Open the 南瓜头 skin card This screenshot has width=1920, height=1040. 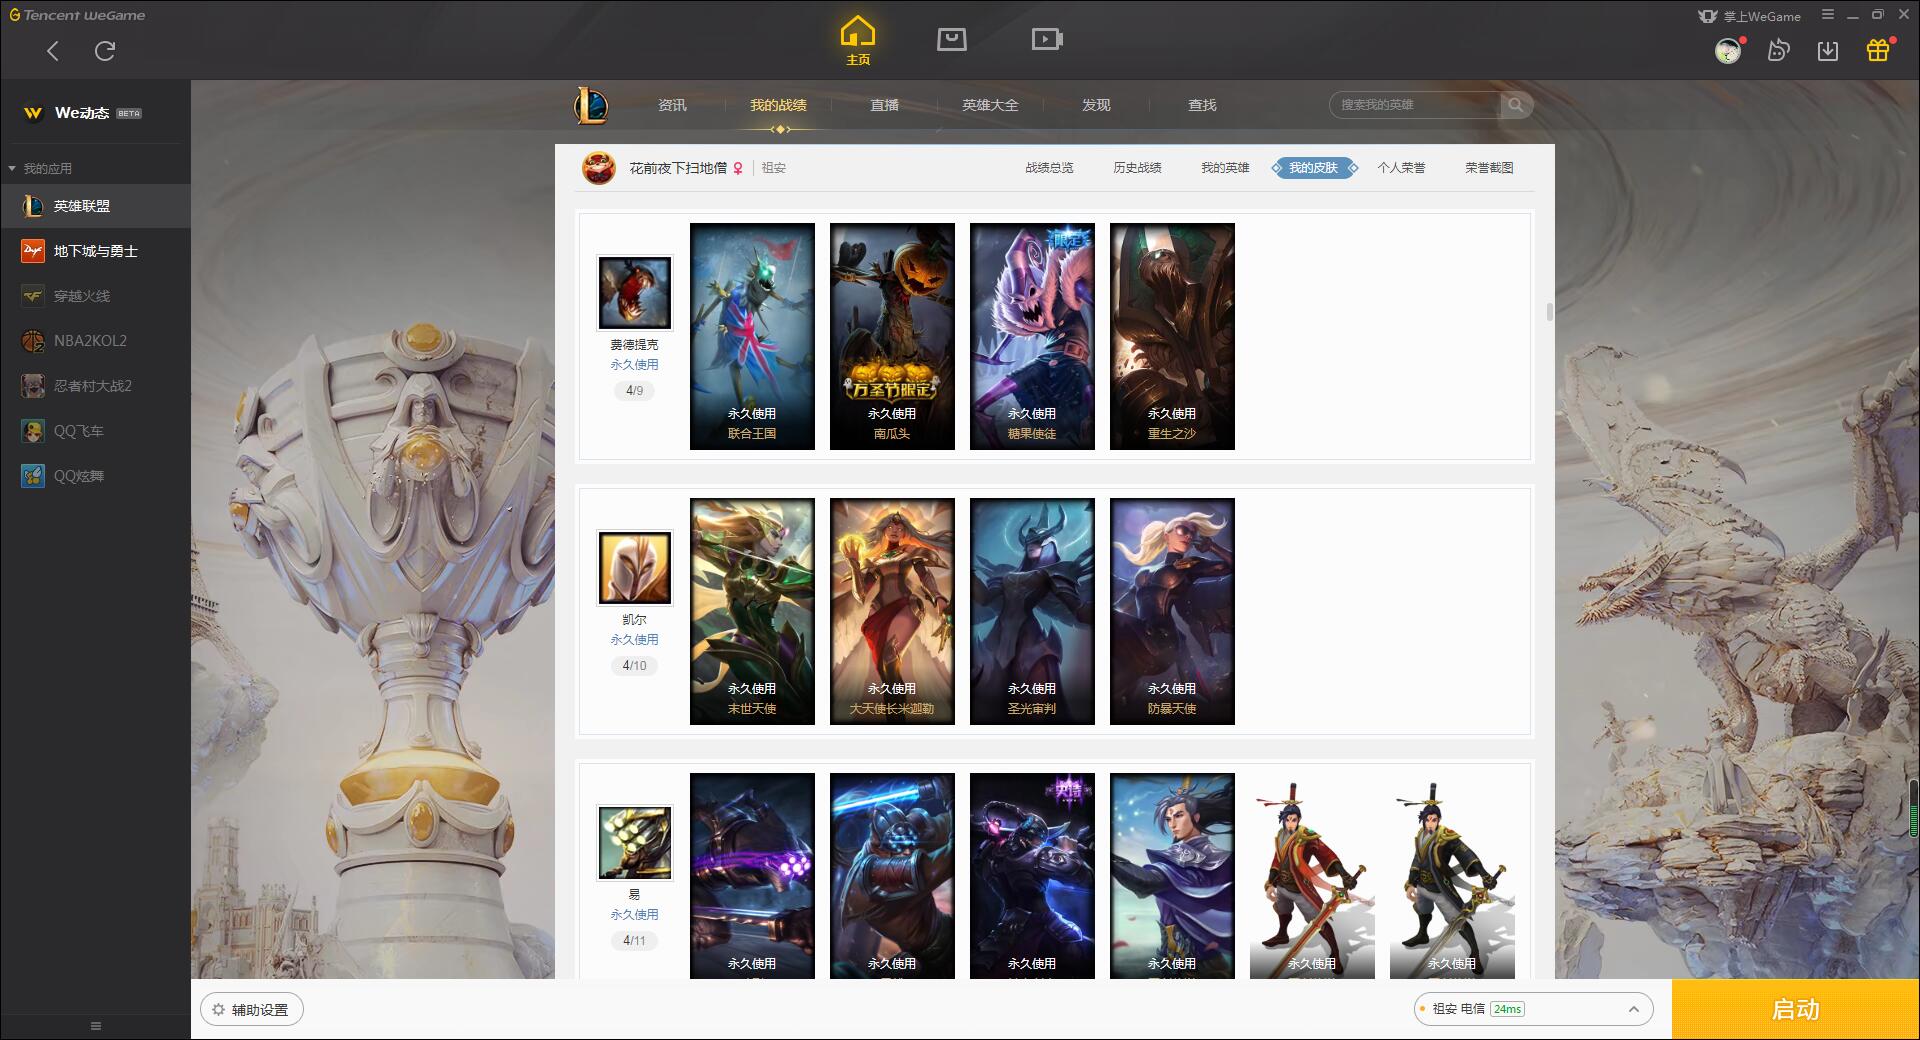coord(892,336)
